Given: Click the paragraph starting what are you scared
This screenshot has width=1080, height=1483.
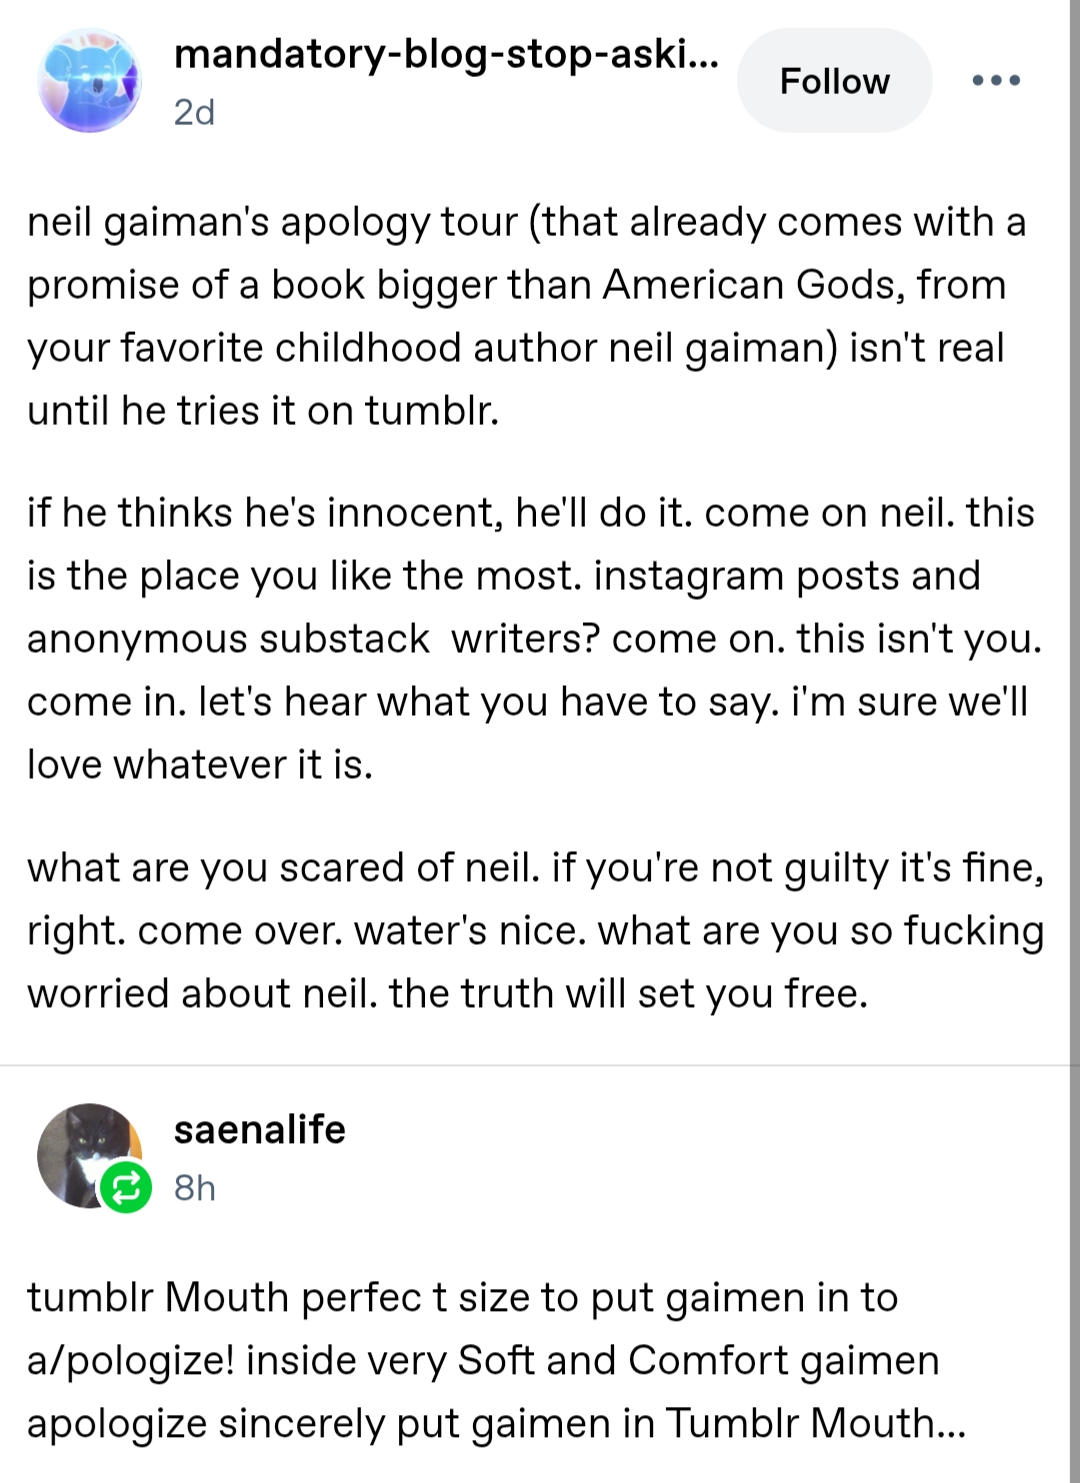Looking at the screenshot, I should 535,930.
